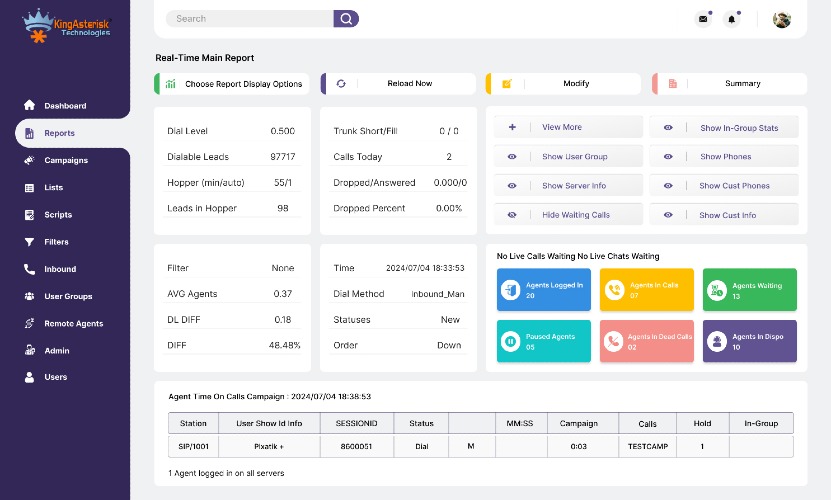Image resolution: width=831 pixels, height=500 pixels.
Task: Expand the Pixatik + user entry
Action: tap(268, 446)
